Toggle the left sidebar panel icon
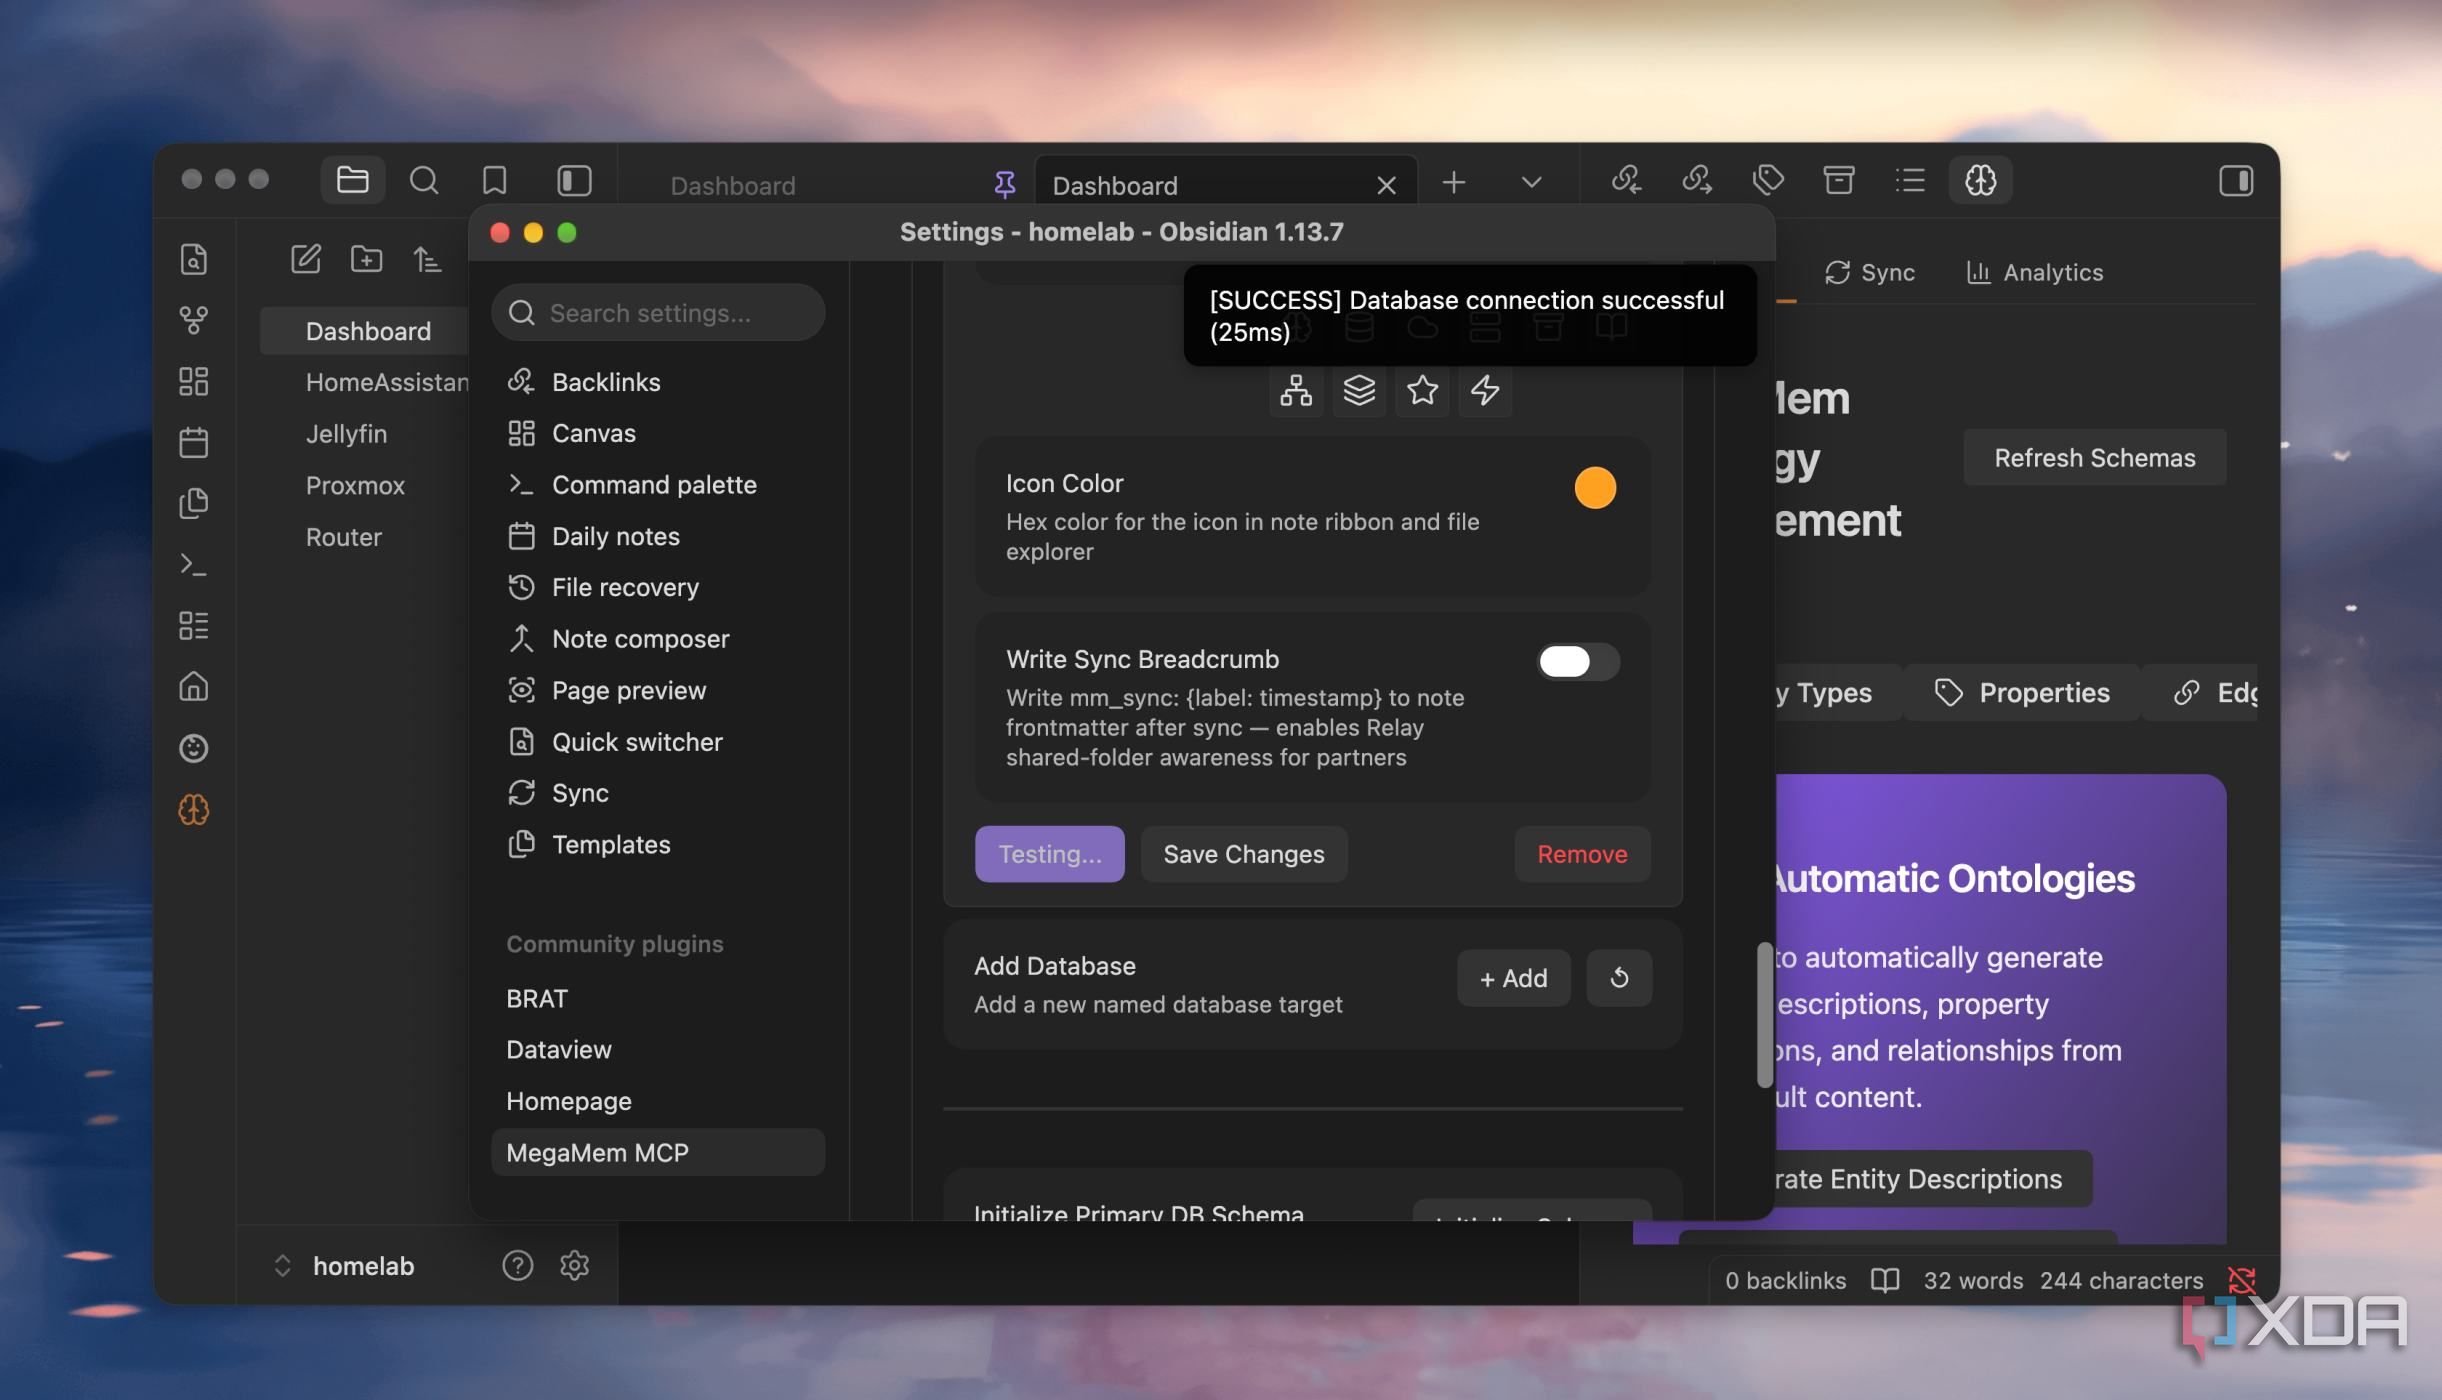 click(x=574, y=180)
